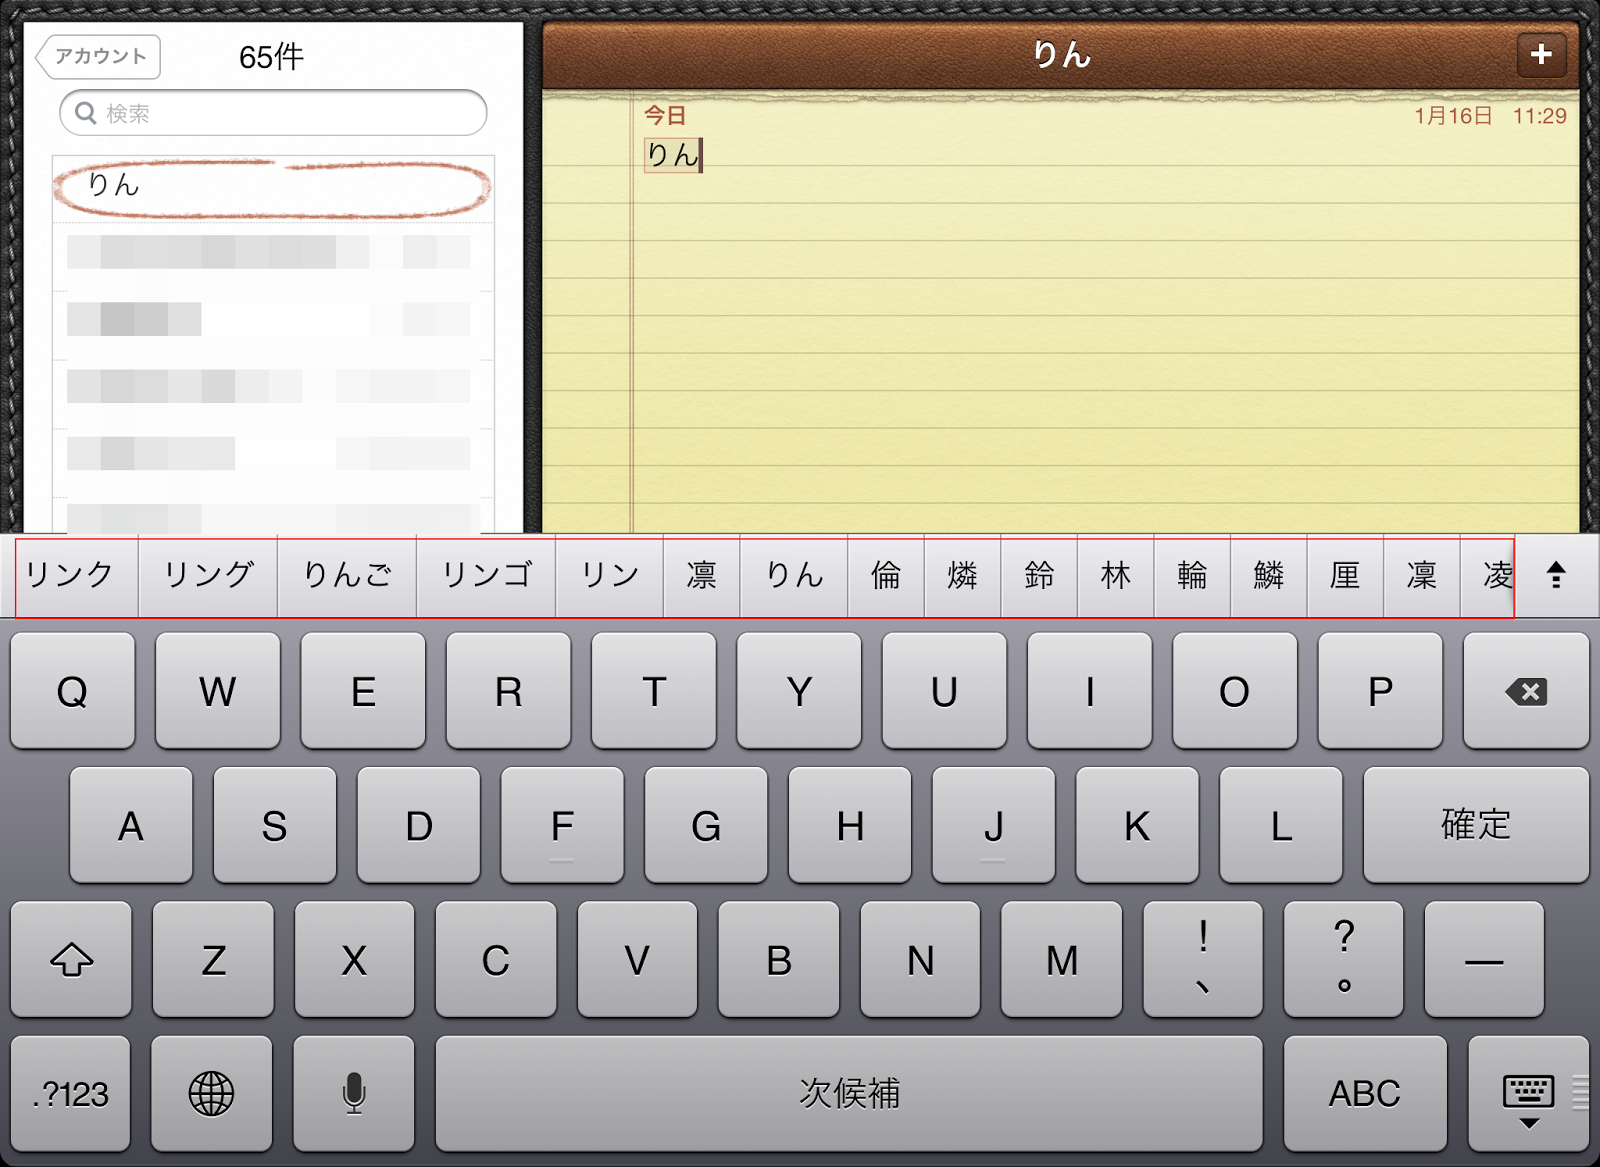Viewport: 1600px width, 1167px height.
Task: Click the 検索 search field
Action: pyautogui.click(x=273, y=113)
